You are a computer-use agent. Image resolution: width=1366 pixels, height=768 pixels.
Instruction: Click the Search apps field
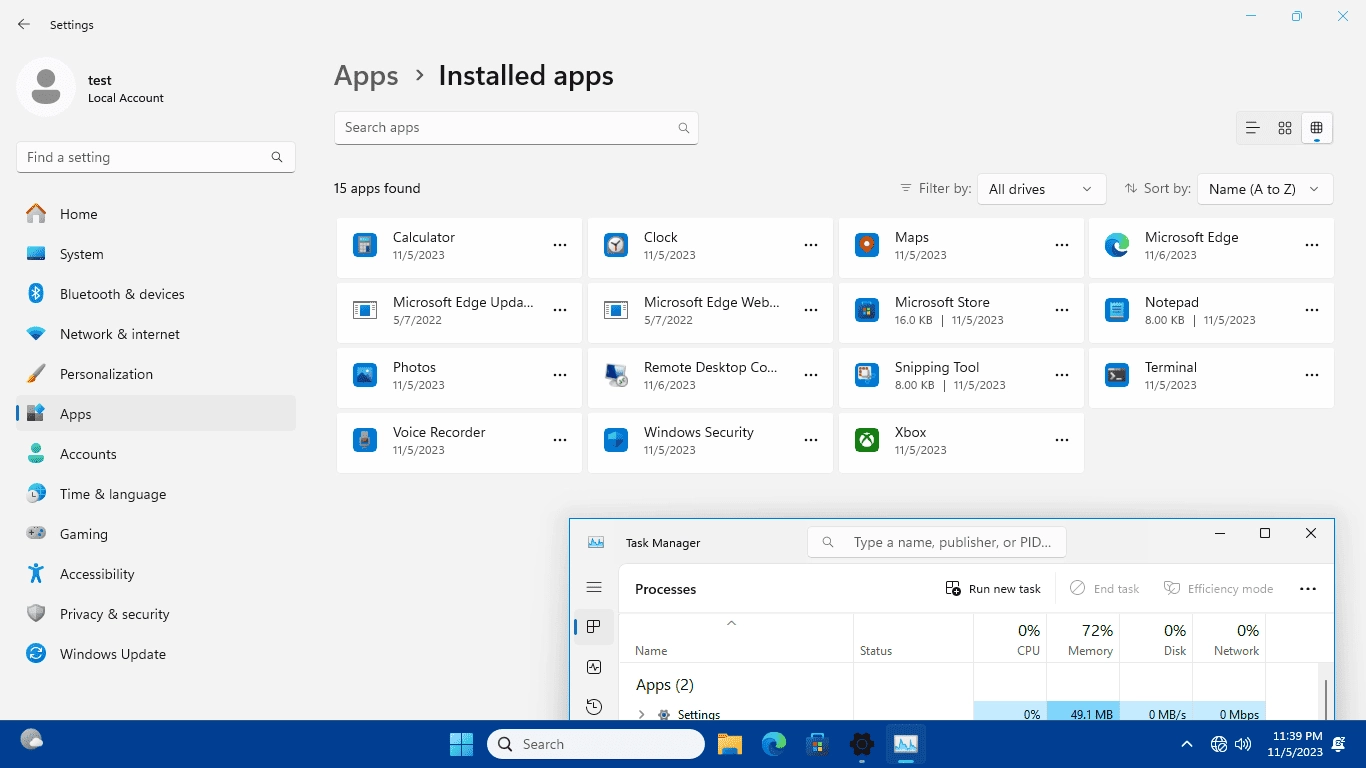(516, 128)
